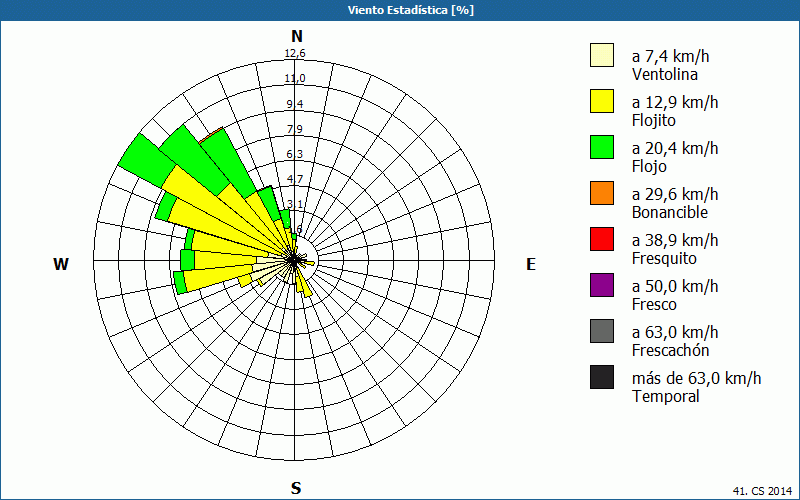Screen dimensions: 800x500
Task: Click the E compass label
Action: (x=531, y=264)
